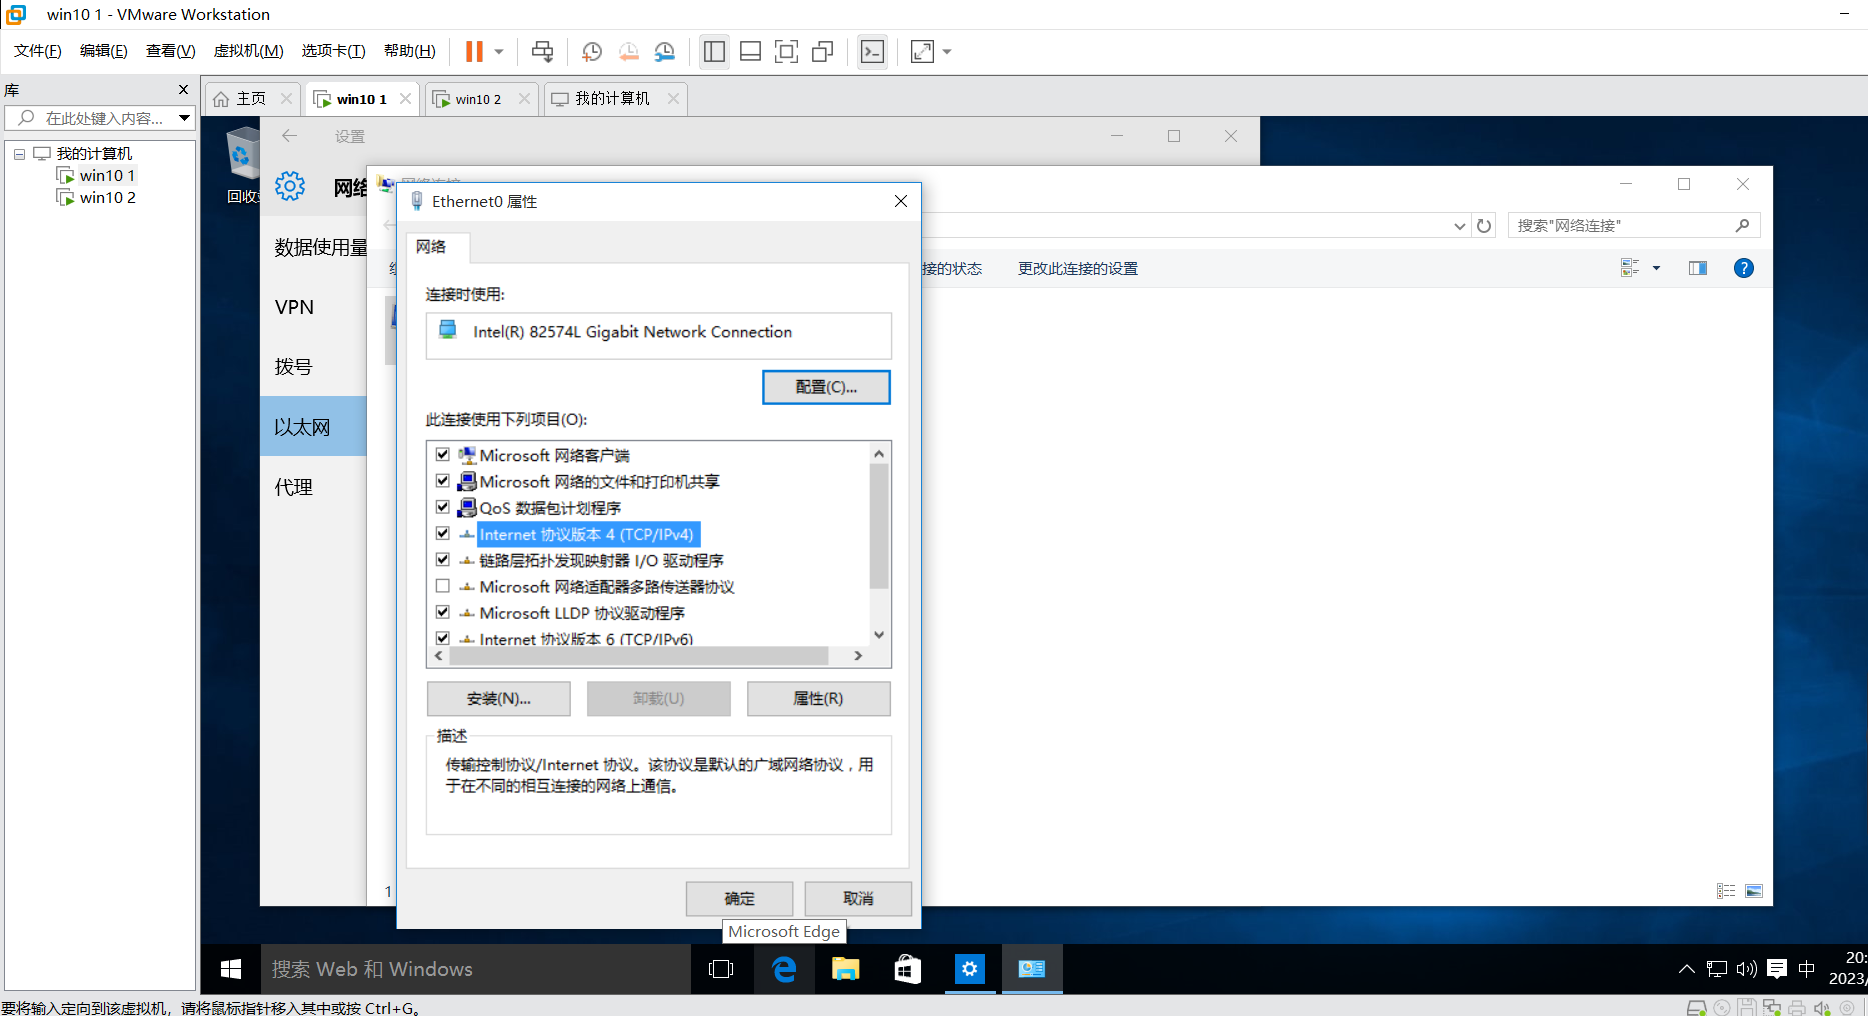Screen dimensions: 1868x1016
Task: Open Microsoft Store from the taskbar
Action: click(908, 969)
